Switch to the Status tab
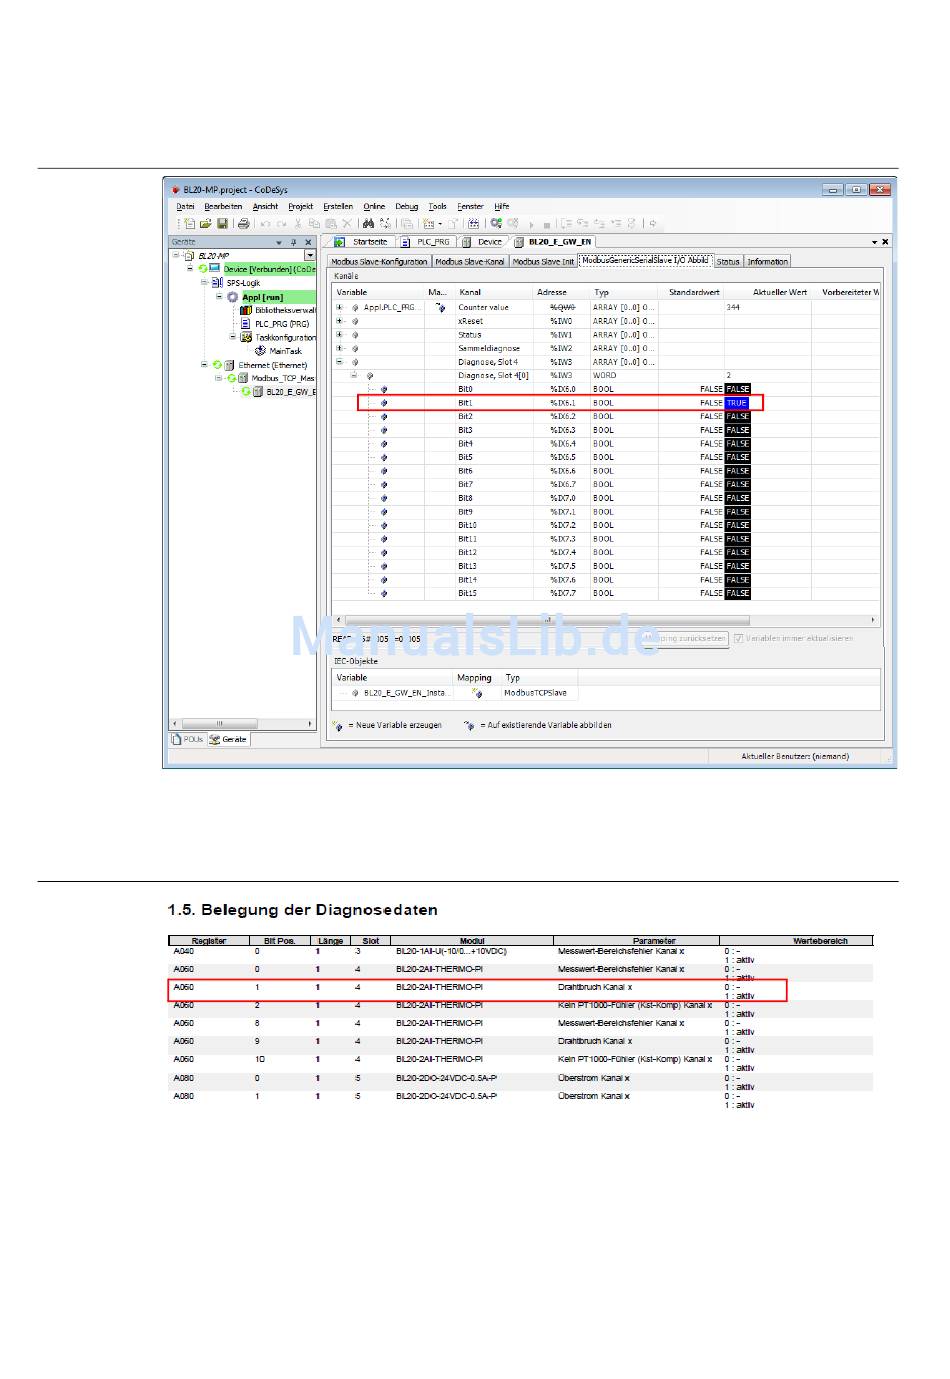The image size is (950, 1379). coord(728,262)
